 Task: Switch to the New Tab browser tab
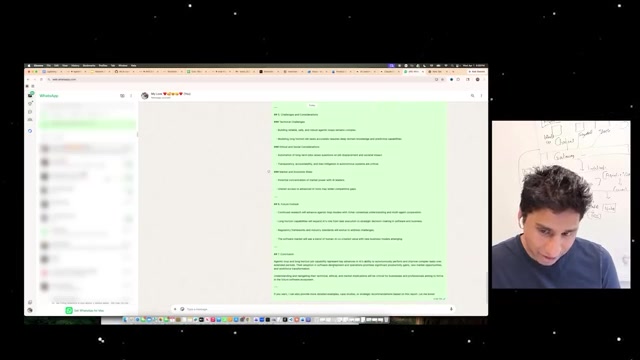click(437, 71)
